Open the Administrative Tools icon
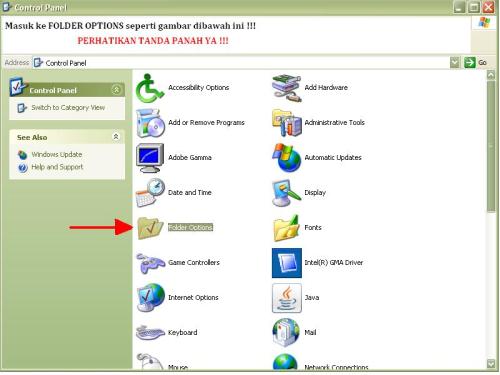 click(287, 123)
